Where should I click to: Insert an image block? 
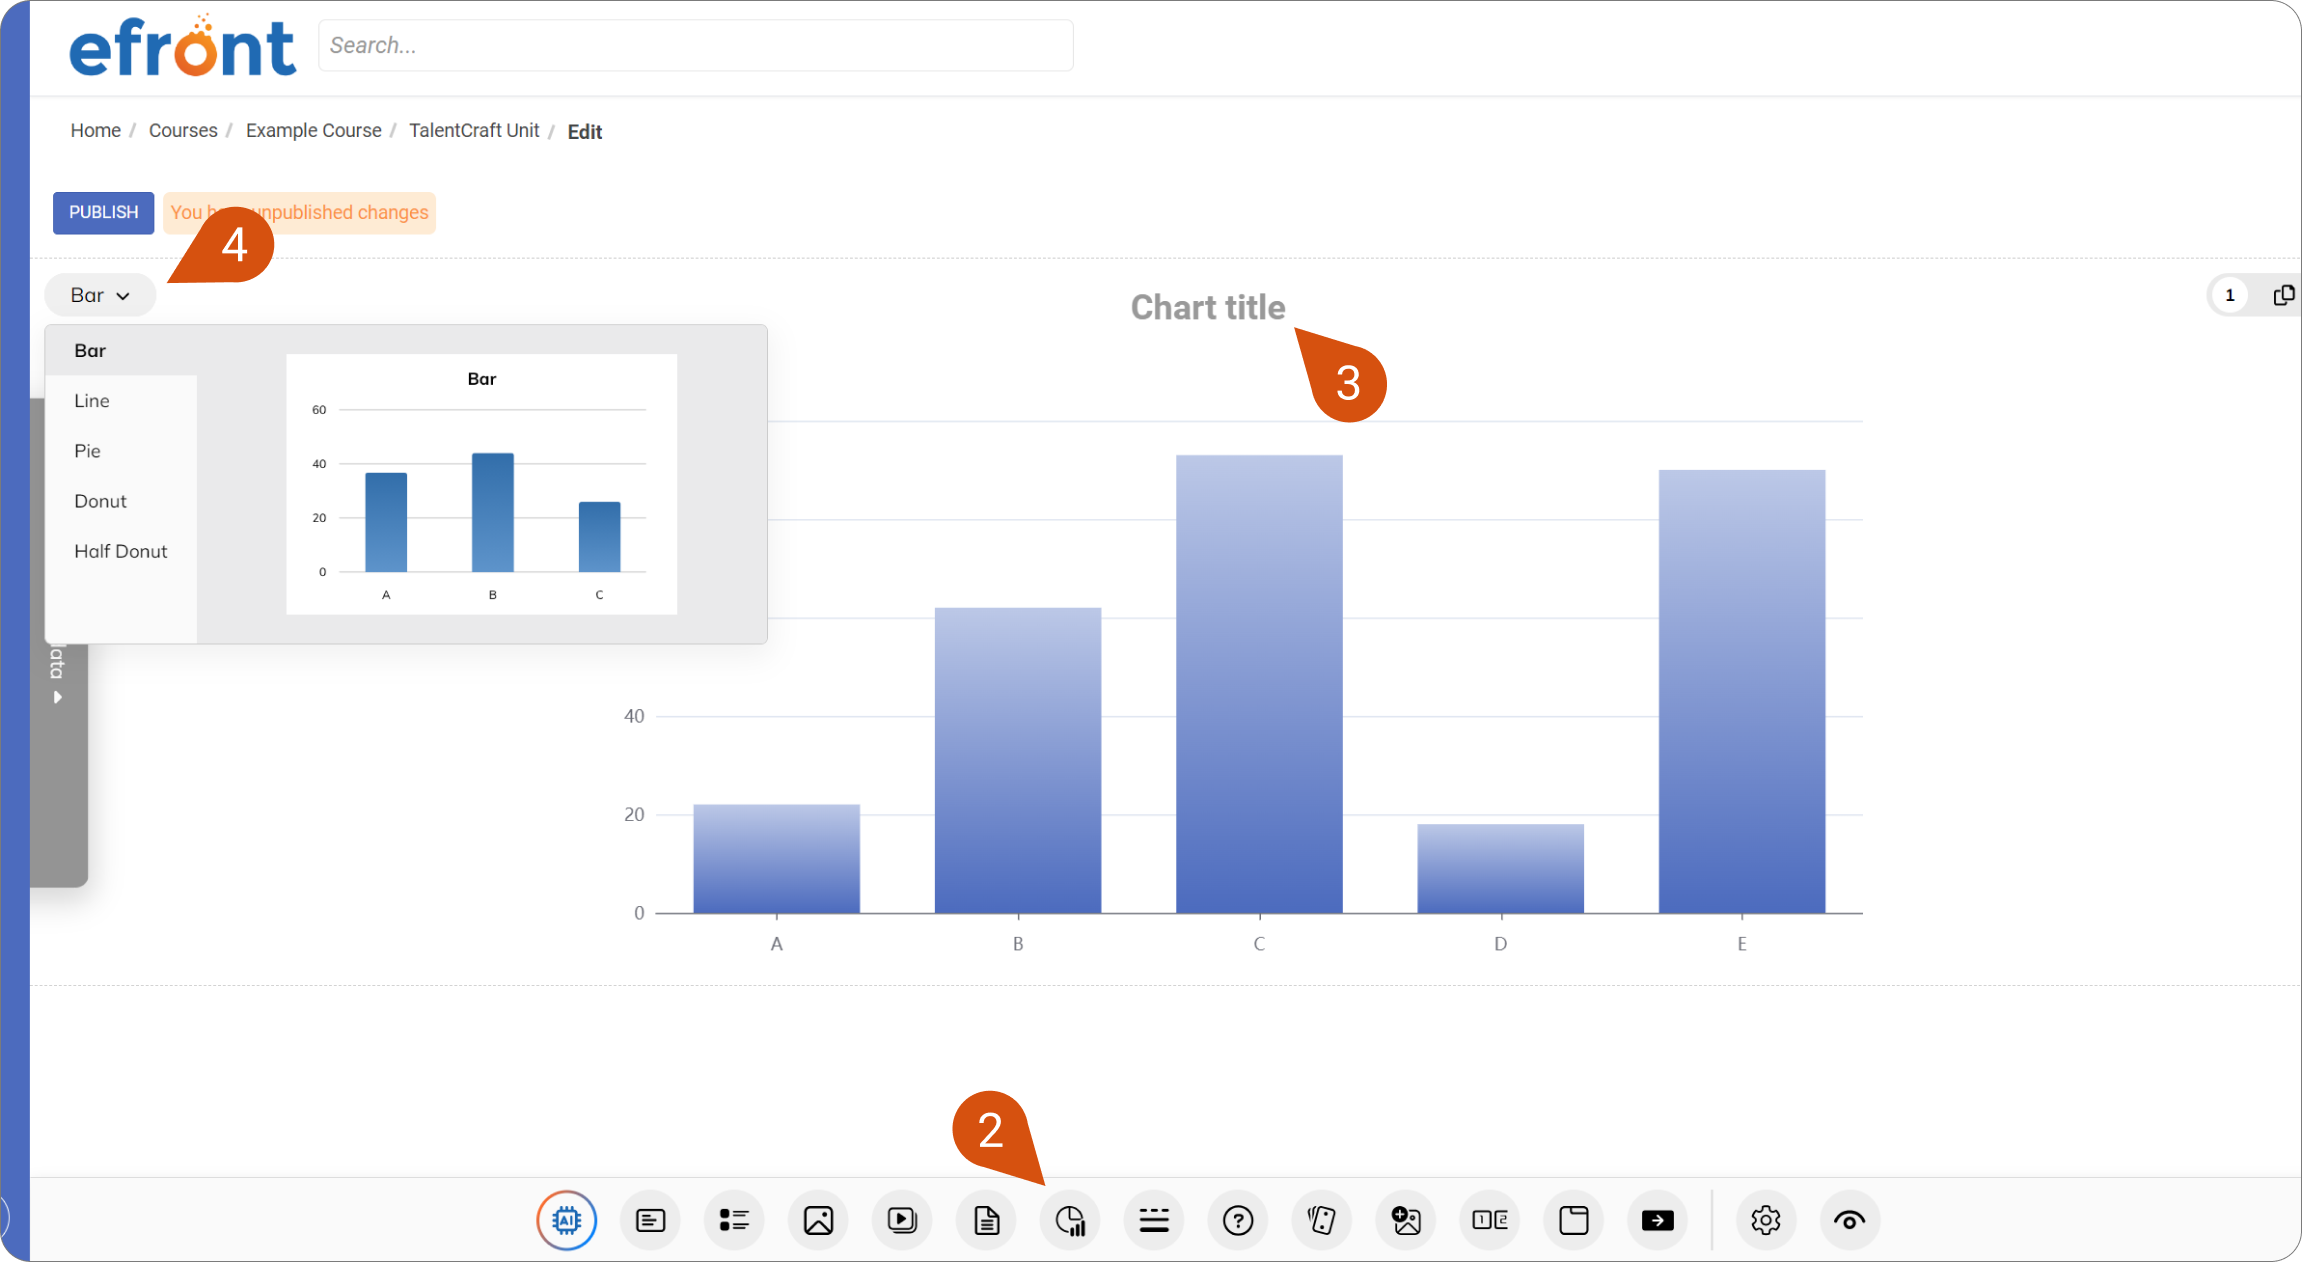pyautogui.click(x=818, y=1220)
